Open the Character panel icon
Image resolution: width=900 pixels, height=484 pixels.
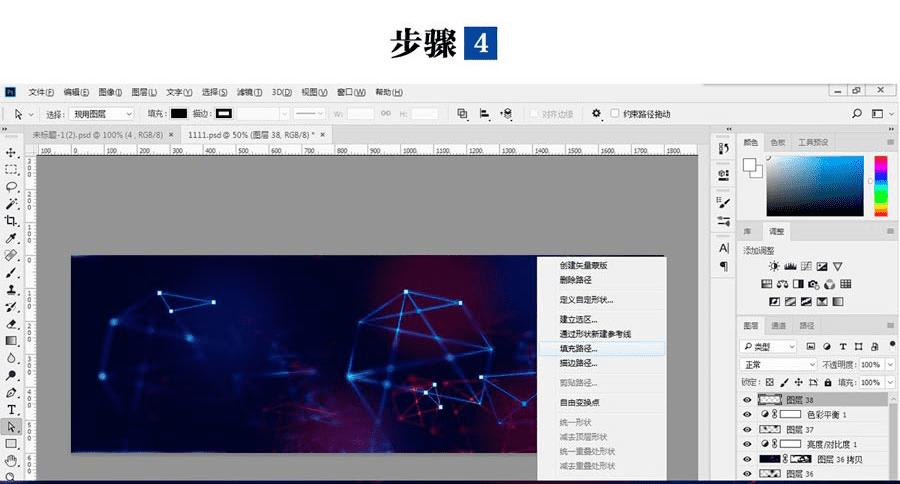pos(723,248)
